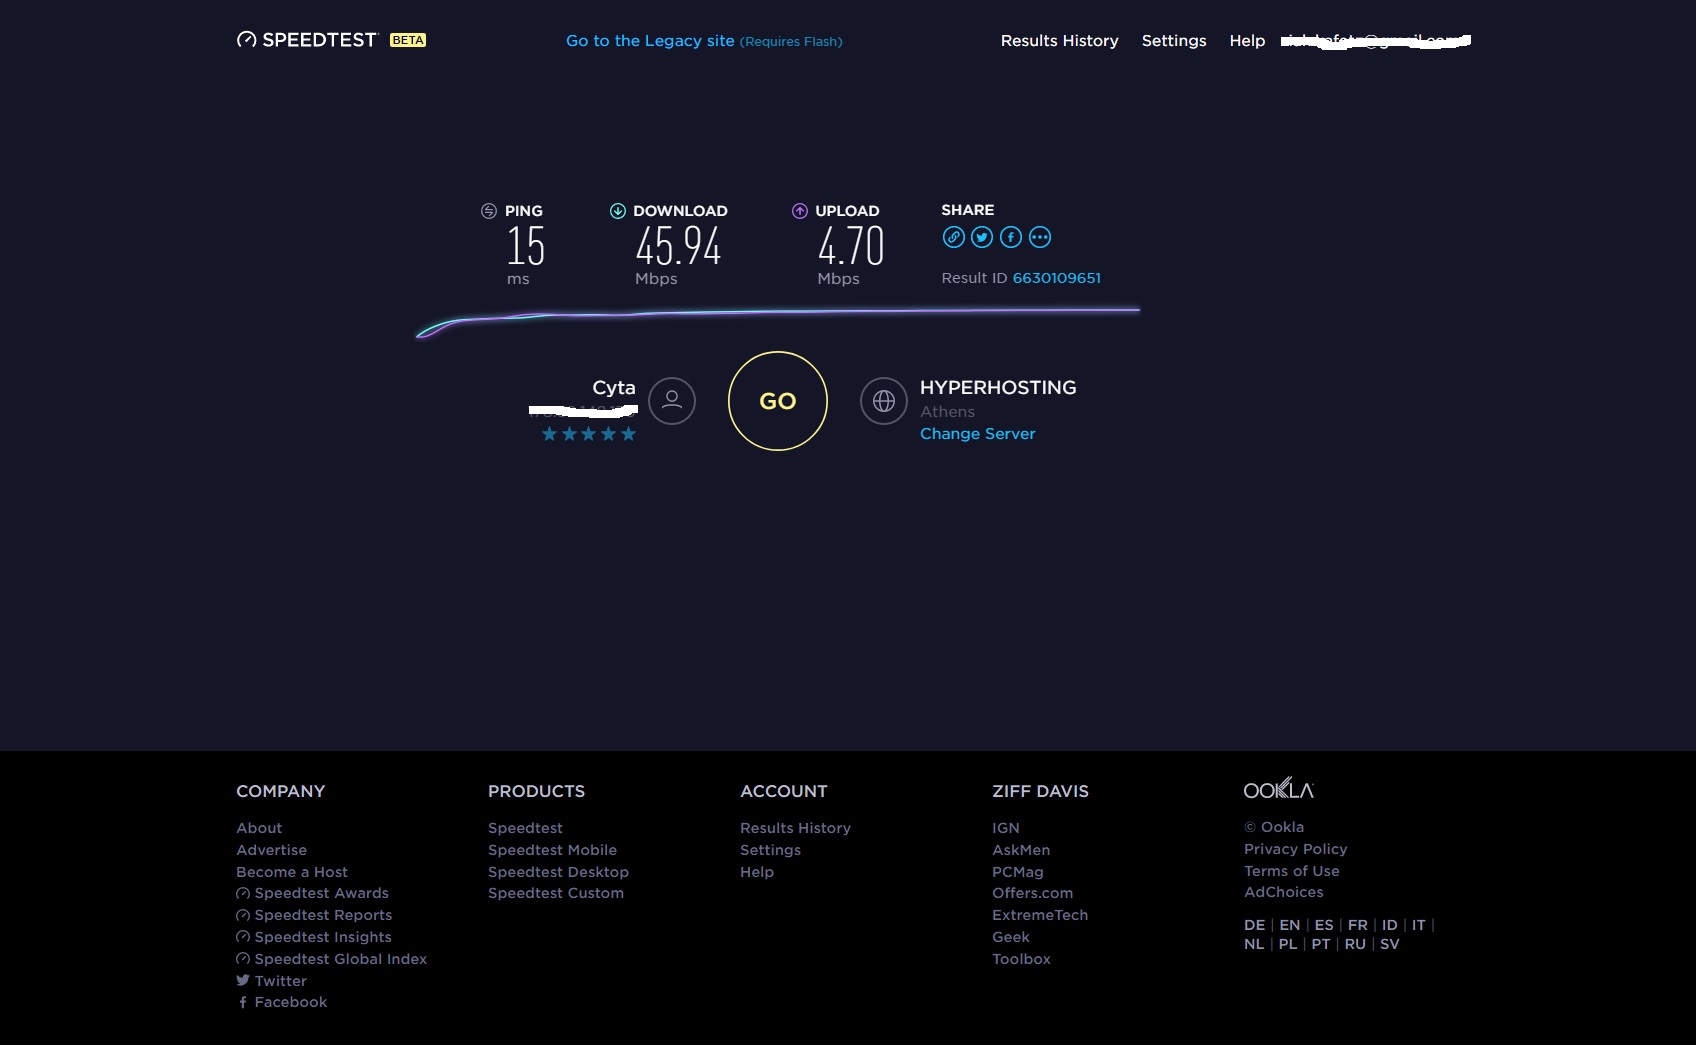Viewport: 1696px width, 1045px height.
Task: Open Settings in top navigation
Action: (1174, 41)
